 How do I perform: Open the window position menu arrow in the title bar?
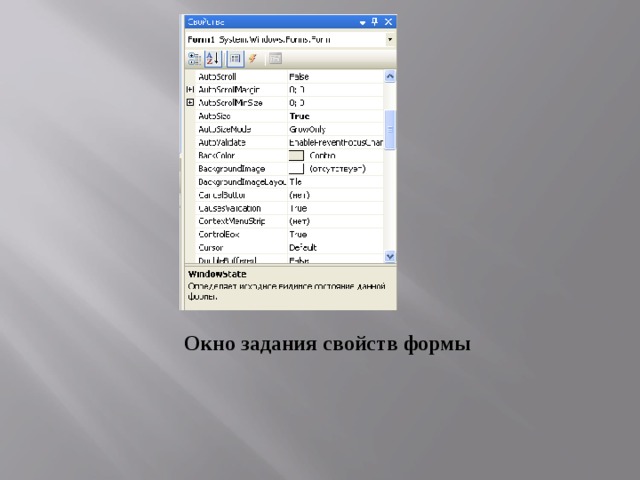pyautogui.click(x=362, y=23)
